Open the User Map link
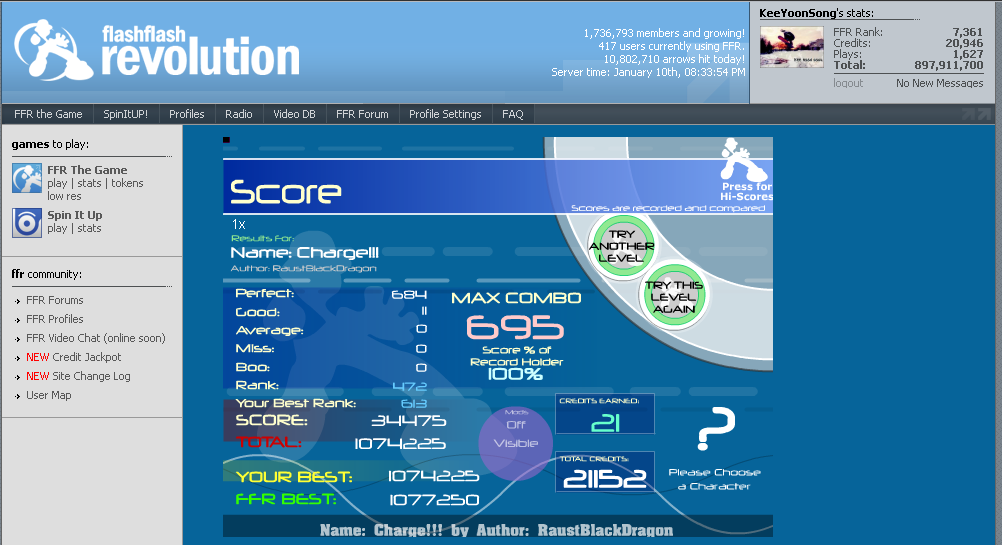This screenshot has height=545, width=1002. (x=48, y=395)
